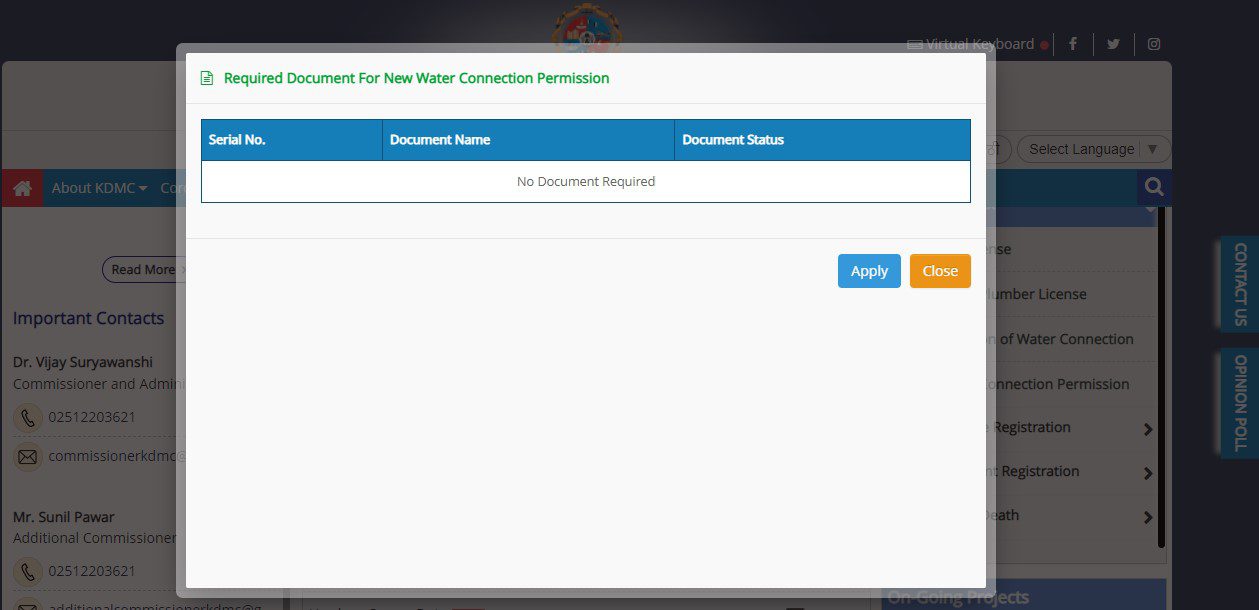Open the Instagram profile icon
Screen dimensions: 1259x610
tap(1153, 43)
